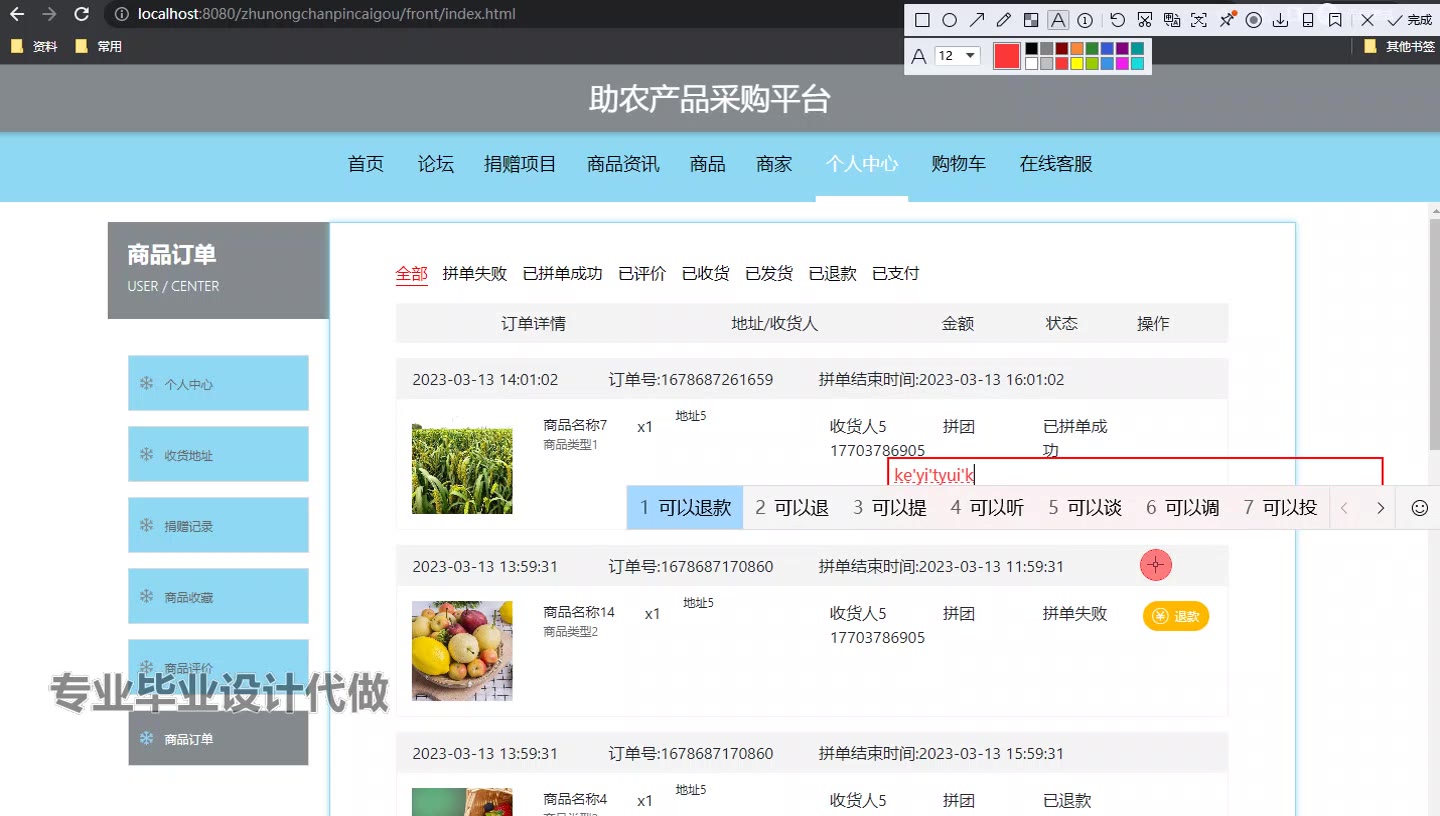Choose the purple color swatch
The image size is (1440, 816).
pyautogui.click(x=1122, y=48)
